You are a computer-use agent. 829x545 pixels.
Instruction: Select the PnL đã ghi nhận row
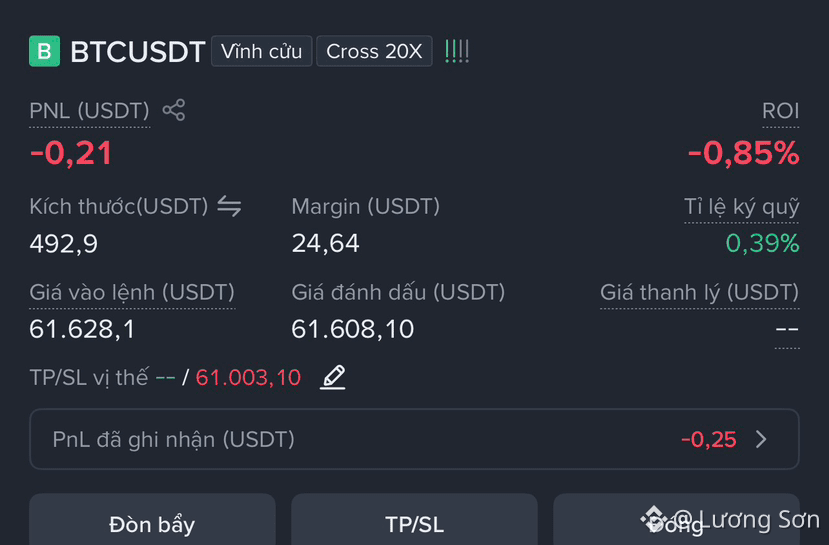point(414,439)
